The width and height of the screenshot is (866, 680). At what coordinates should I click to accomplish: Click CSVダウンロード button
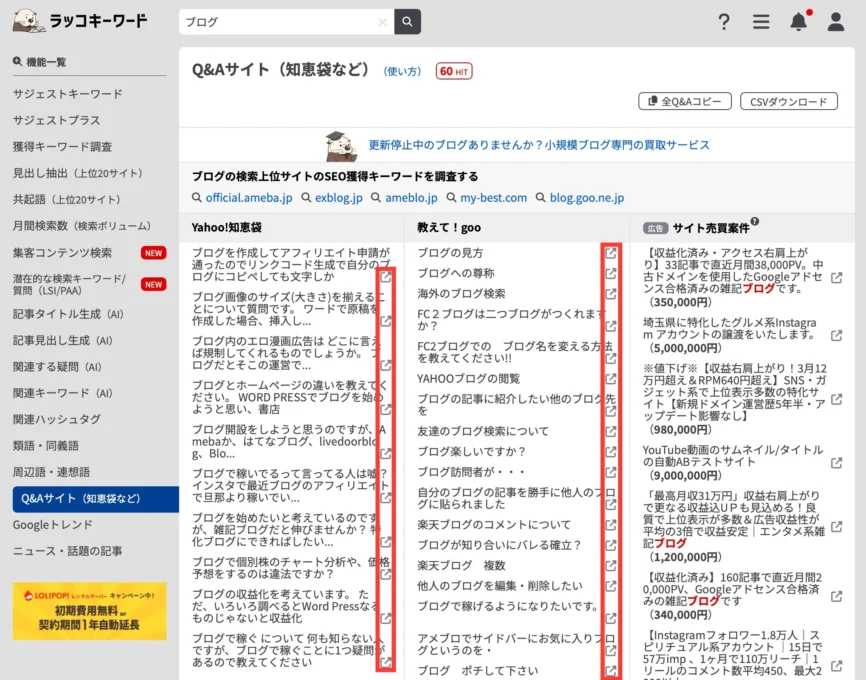pos(789,101)
